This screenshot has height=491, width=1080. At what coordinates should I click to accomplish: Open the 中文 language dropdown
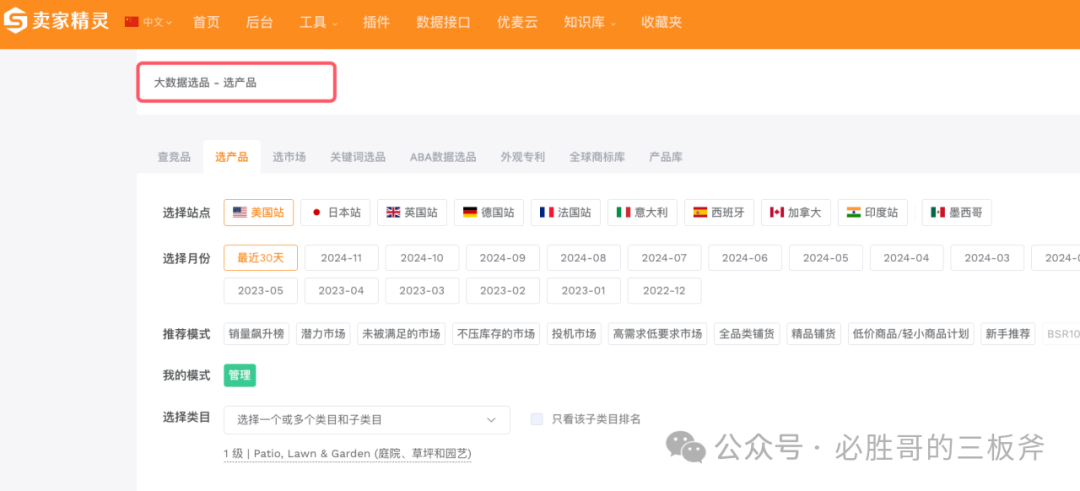click(x=158, y=22)
